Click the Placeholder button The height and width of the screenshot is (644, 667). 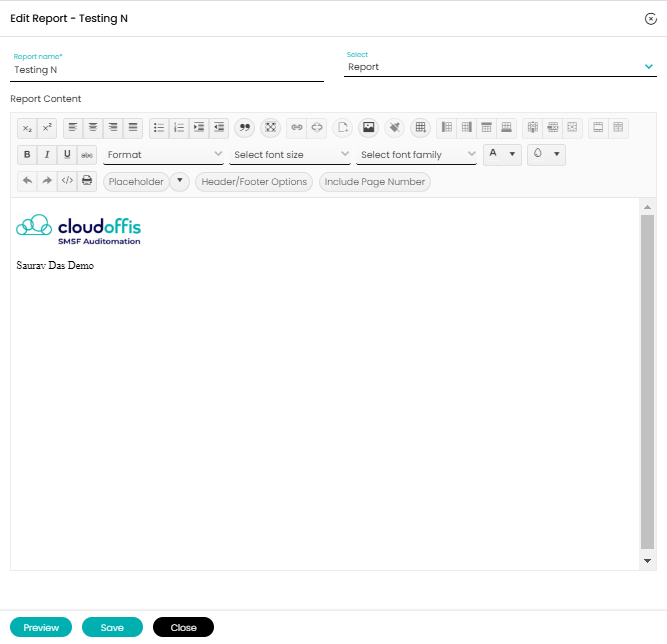pos(136,182)
